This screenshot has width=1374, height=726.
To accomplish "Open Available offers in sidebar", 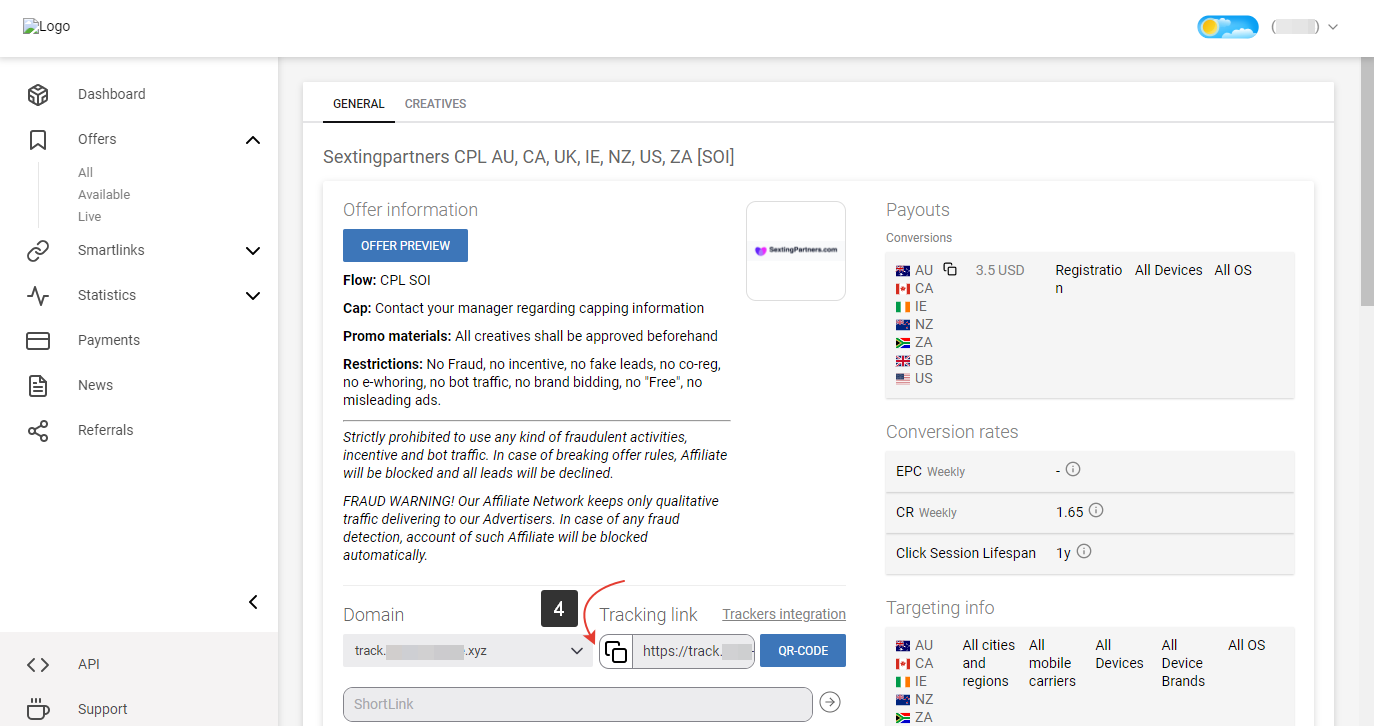I will (x=104, y=195).
